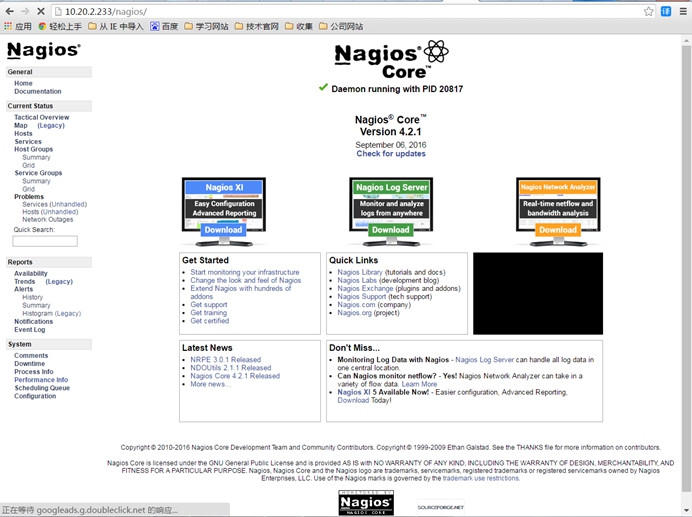
Task: Open Event Log
Action: click(x=30, y=329)
